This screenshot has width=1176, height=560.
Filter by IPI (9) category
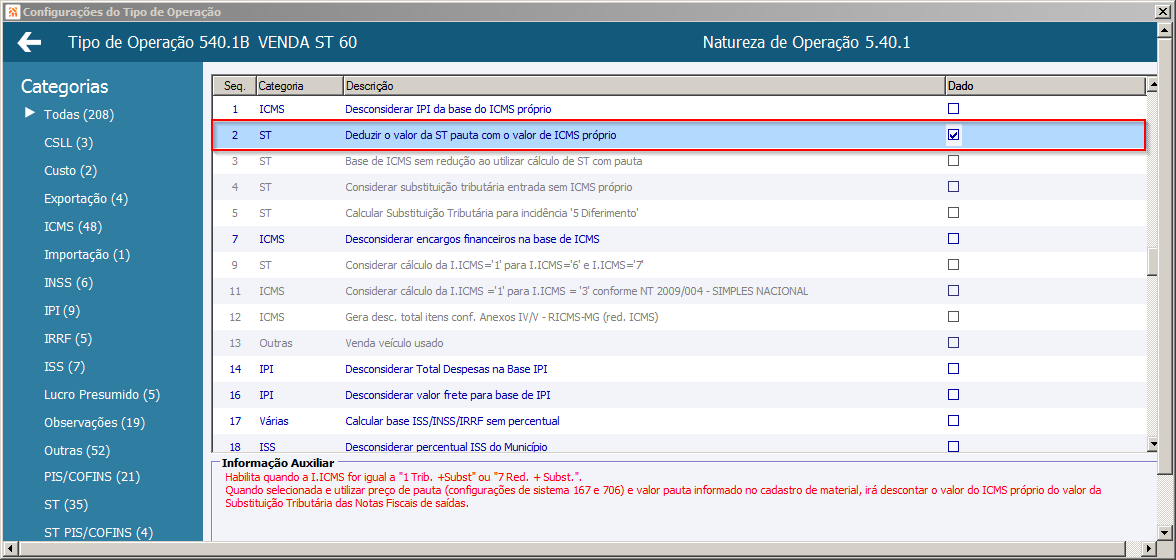pos(62,310)
